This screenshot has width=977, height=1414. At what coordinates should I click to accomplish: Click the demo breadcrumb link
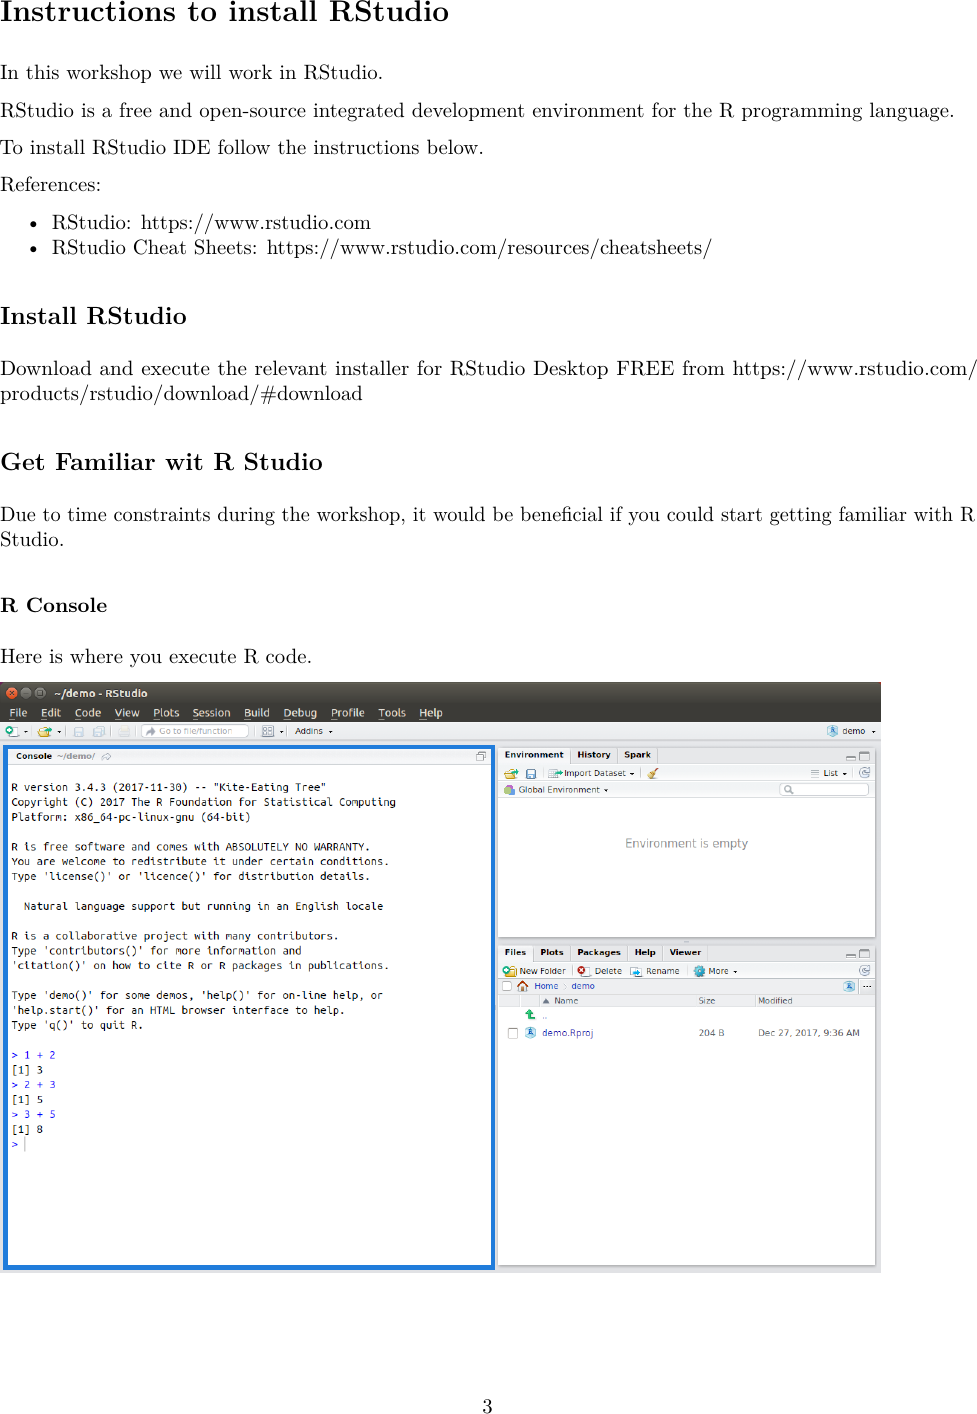pyautogui.click(x=583, y=986)
